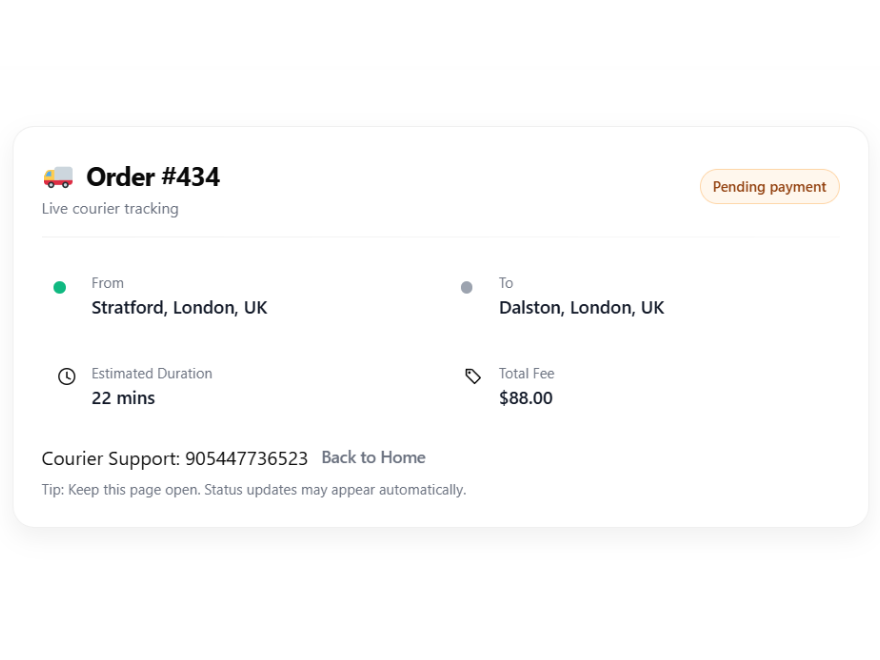Go back via Back to Home link
The image size is (880, 660).
[373, 458]
